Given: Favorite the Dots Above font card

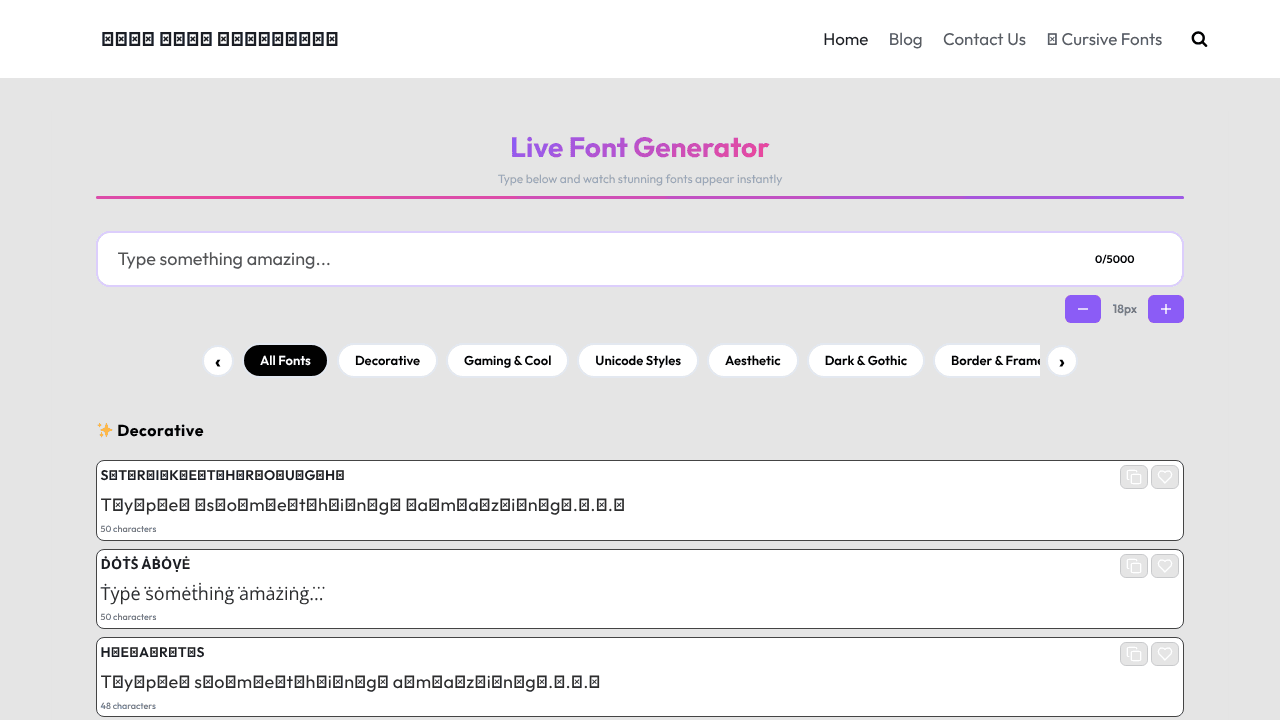Looking at the screenshot, I should click(1165, 566).
